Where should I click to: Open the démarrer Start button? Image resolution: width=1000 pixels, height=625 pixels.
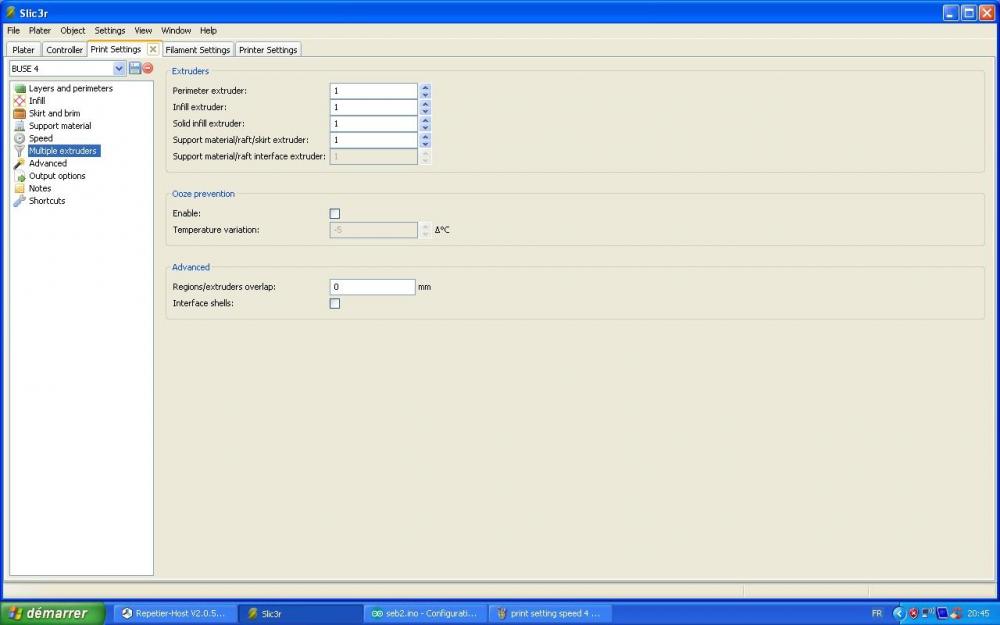(52, 614)
